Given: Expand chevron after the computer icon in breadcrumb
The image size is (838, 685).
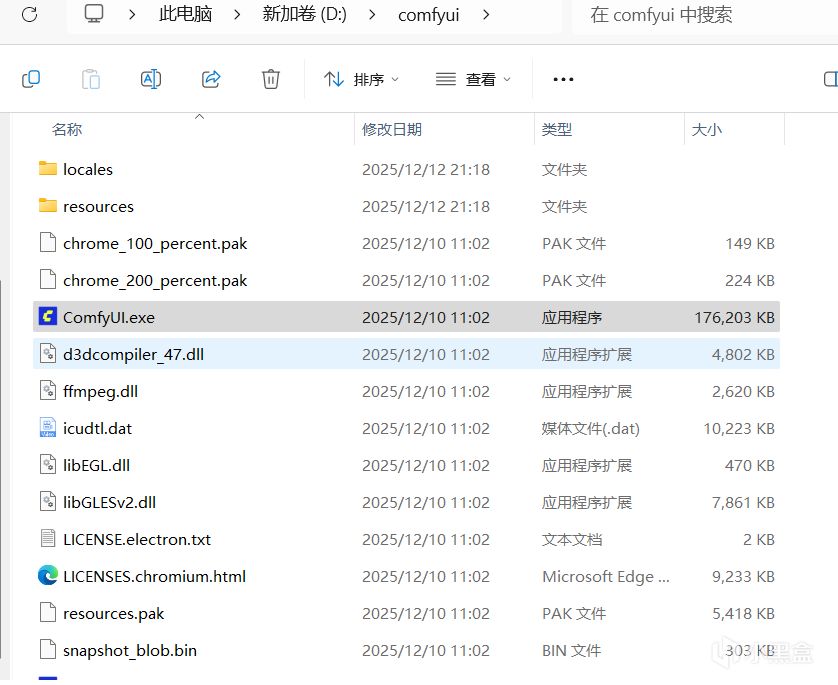Looking at the screenshot, I should coord(131,15).
